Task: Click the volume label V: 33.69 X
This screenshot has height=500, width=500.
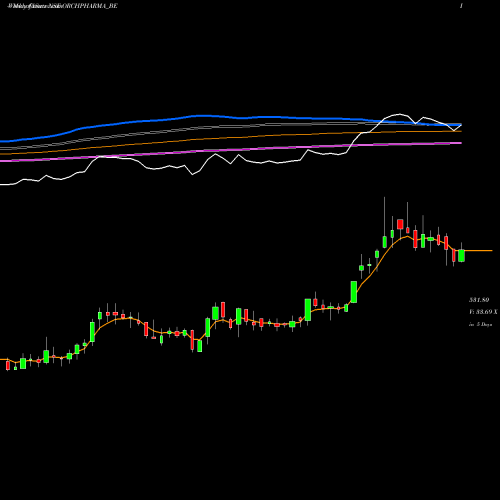Action: 483,312
